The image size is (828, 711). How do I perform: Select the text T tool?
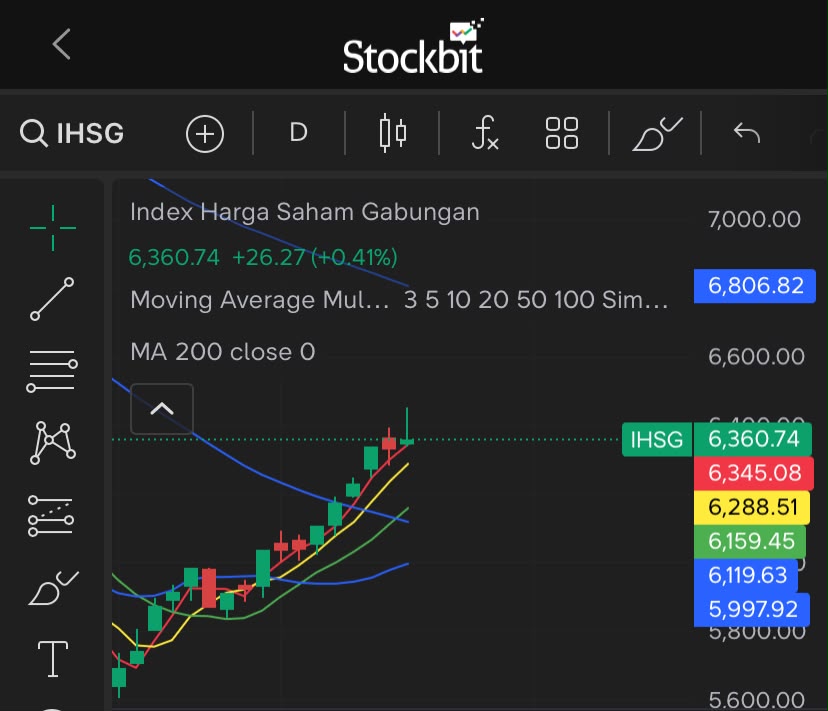coord(53,659)
